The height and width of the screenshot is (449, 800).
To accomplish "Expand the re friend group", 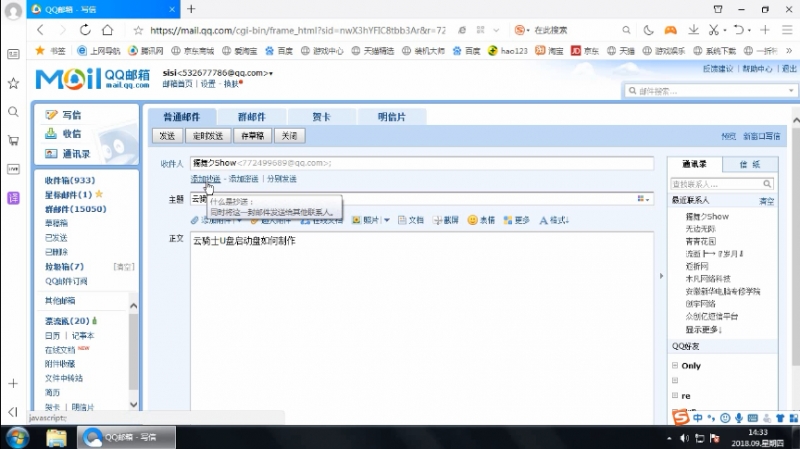I will [x=675, y=395].
